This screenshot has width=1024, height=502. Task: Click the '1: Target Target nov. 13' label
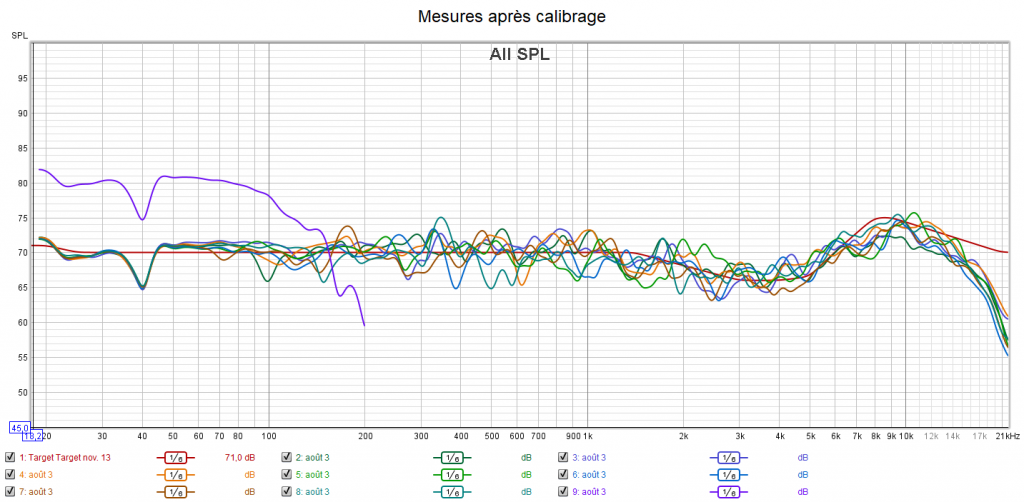pos(65,458)
